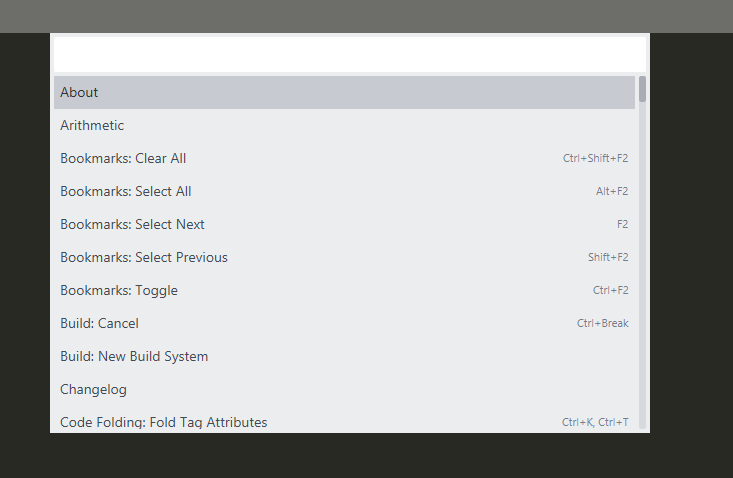Click the Ctrl+Break shortcut hint

(602, 323)
